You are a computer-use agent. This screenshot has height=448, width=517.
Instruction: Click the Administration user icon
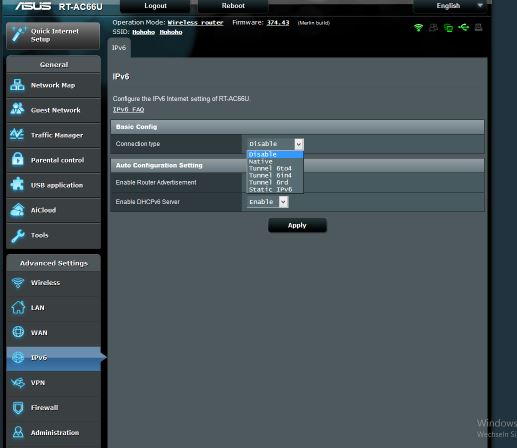(x=18, y=432)
